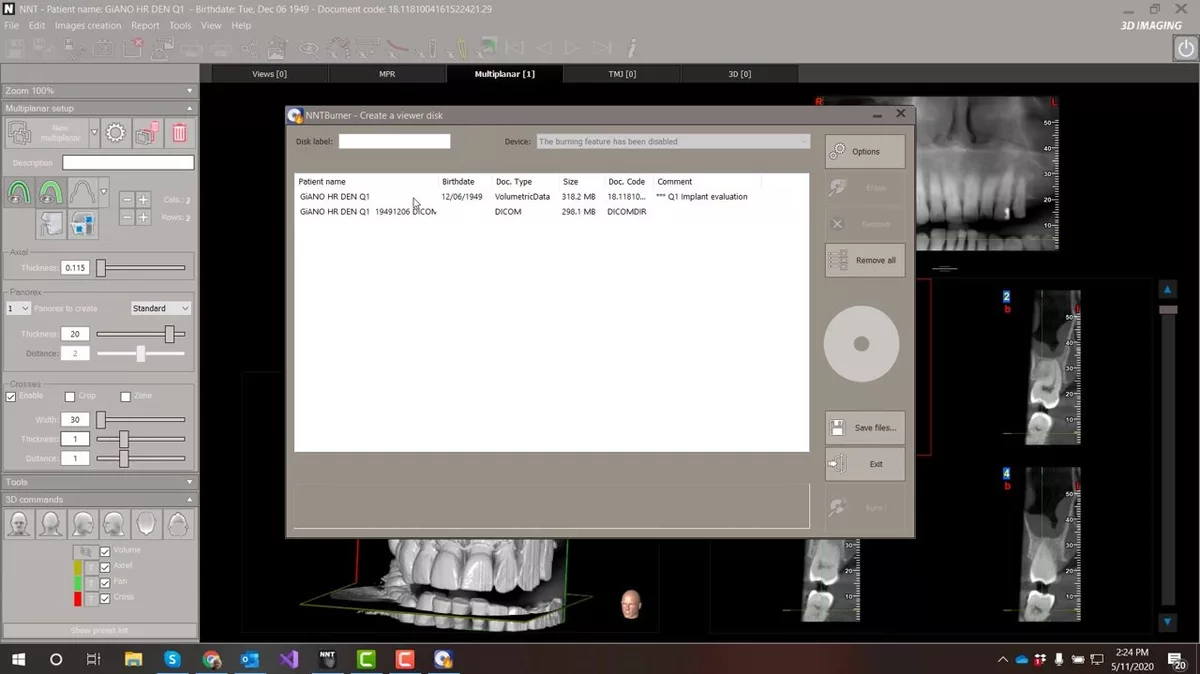Enable the Crop checkbox
The width and height of the screenshot is (1200, 674).
[70, 397]
